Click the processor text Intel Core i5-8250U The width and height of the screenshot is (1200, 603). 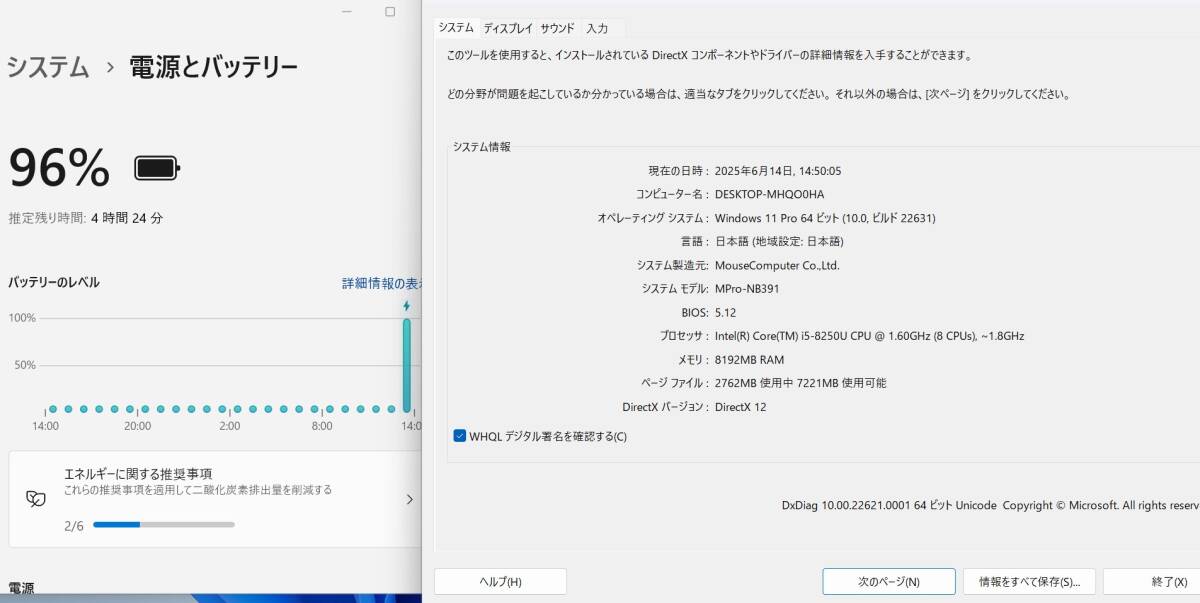869,336
